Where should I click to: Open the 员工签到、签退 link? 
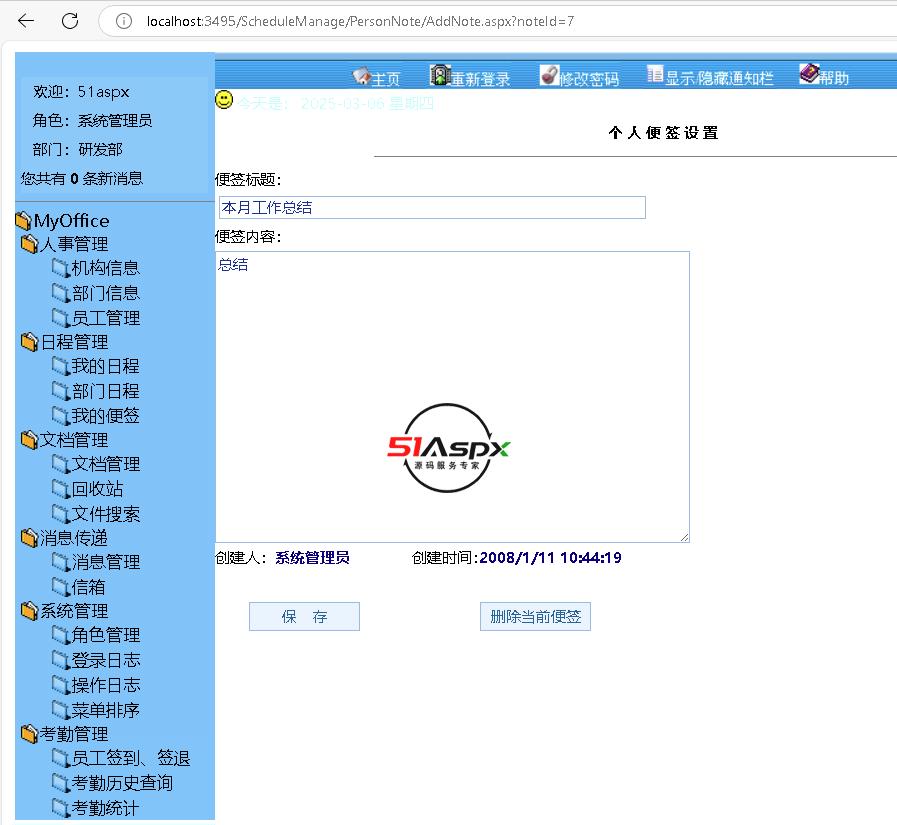[131, 758]
